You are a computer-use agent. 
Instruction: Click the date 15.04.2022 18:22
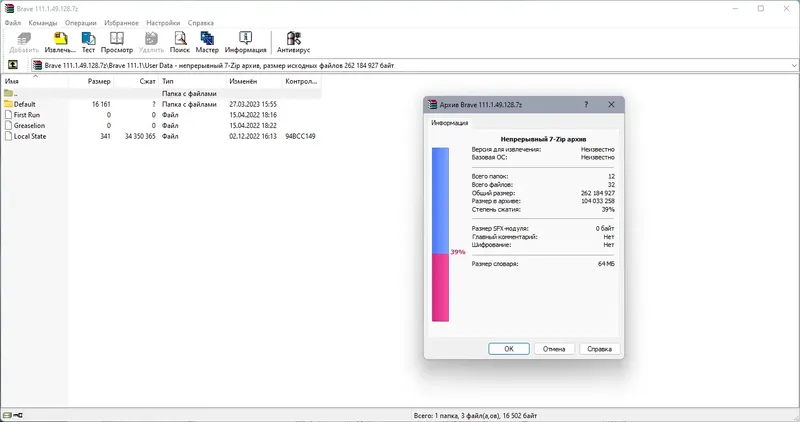[253, 126]
